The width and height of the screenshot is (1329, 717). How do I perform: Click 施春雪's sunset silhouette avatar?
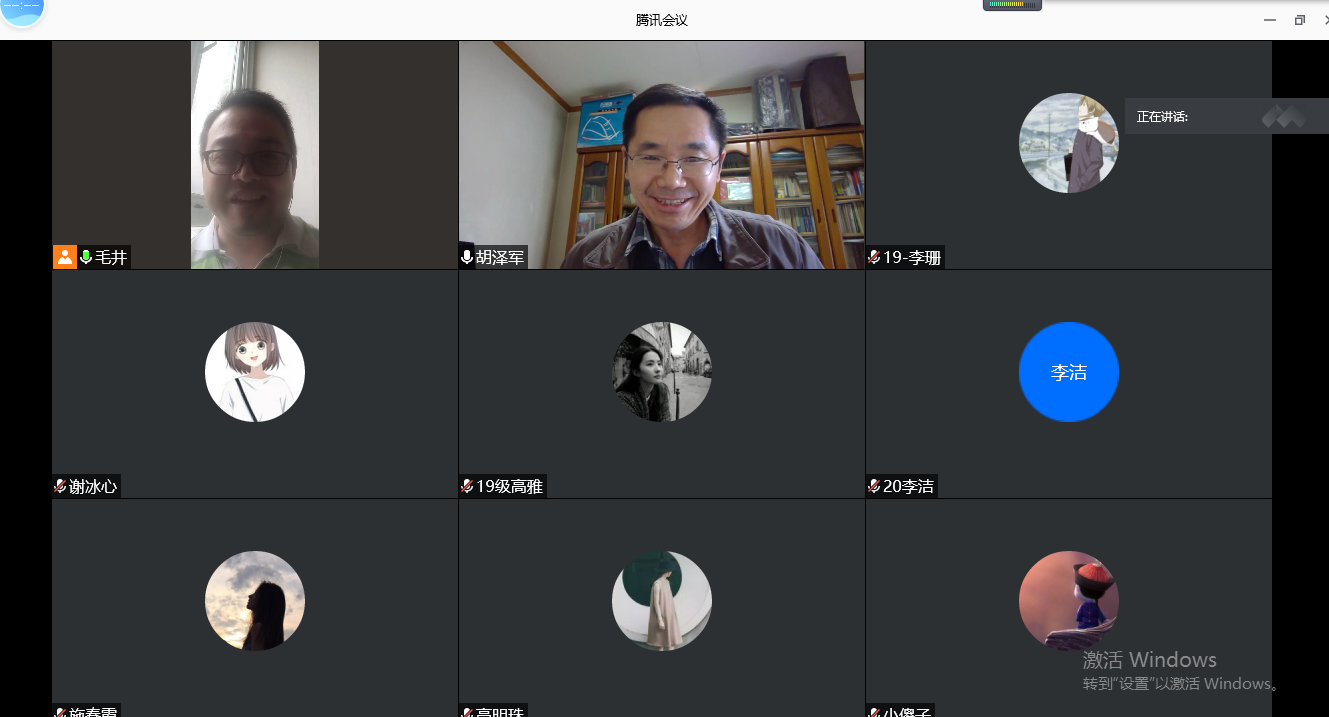click(x=255, y=601)
